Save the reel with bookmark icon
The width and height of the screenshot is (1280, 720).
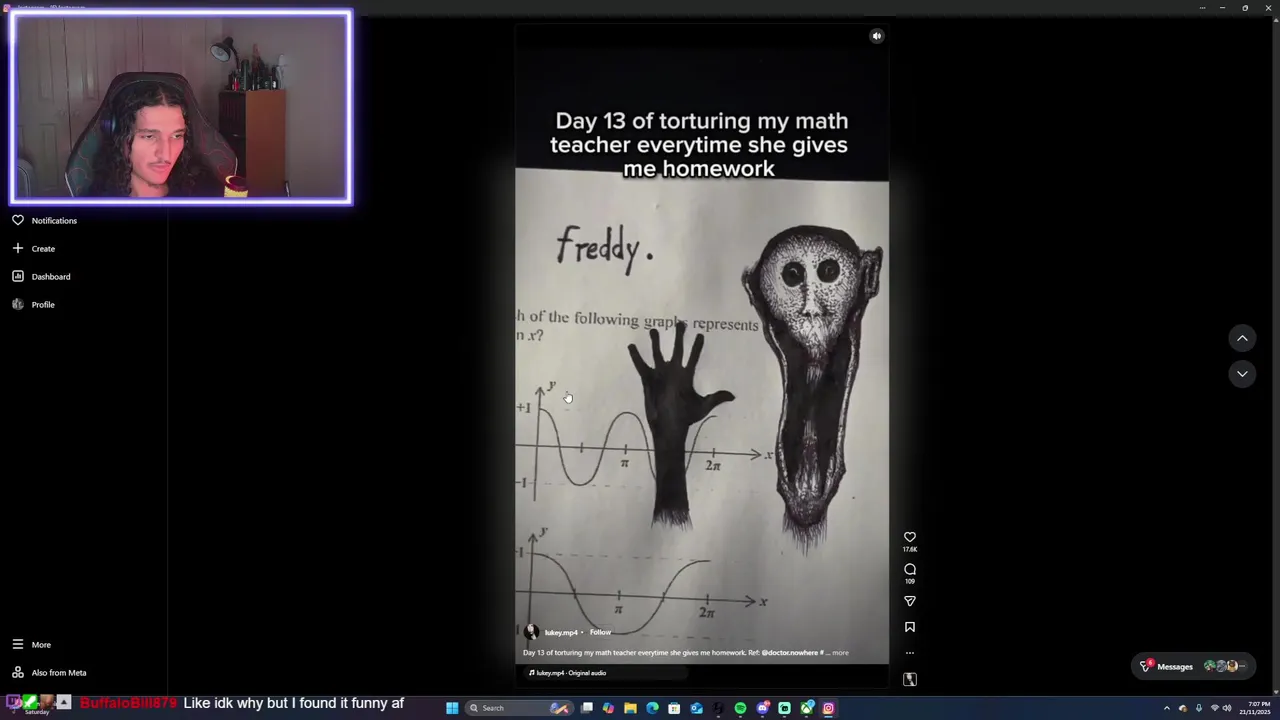(910, 627)
